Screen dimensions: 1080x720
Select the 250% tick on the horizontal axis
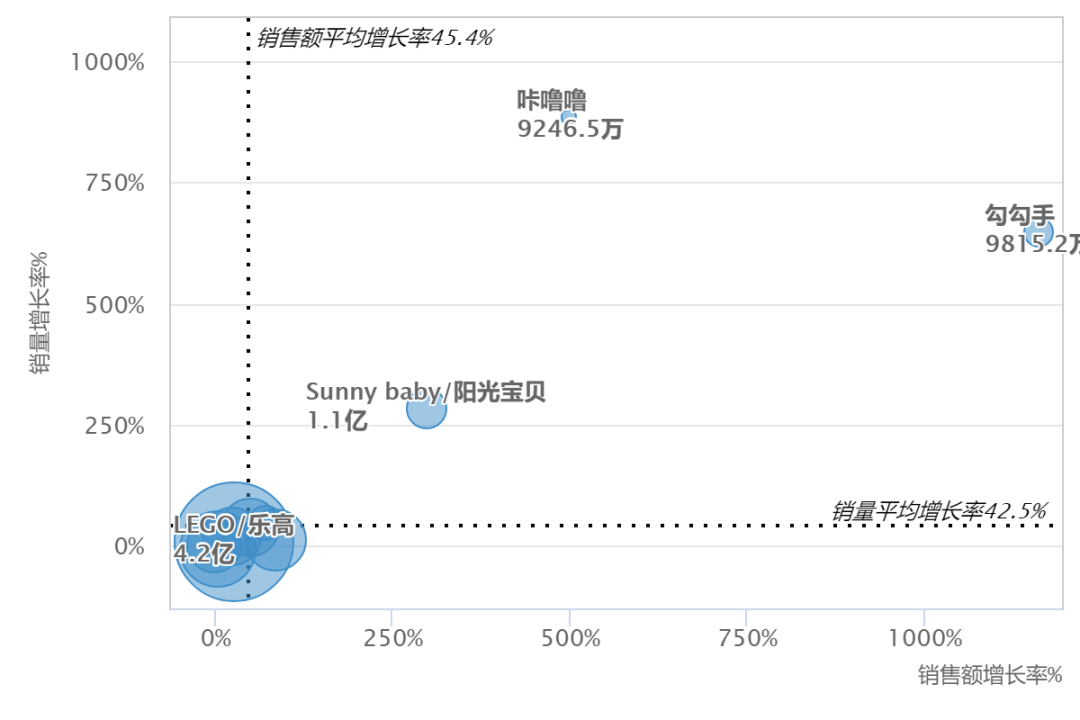(x=391, y=639)
